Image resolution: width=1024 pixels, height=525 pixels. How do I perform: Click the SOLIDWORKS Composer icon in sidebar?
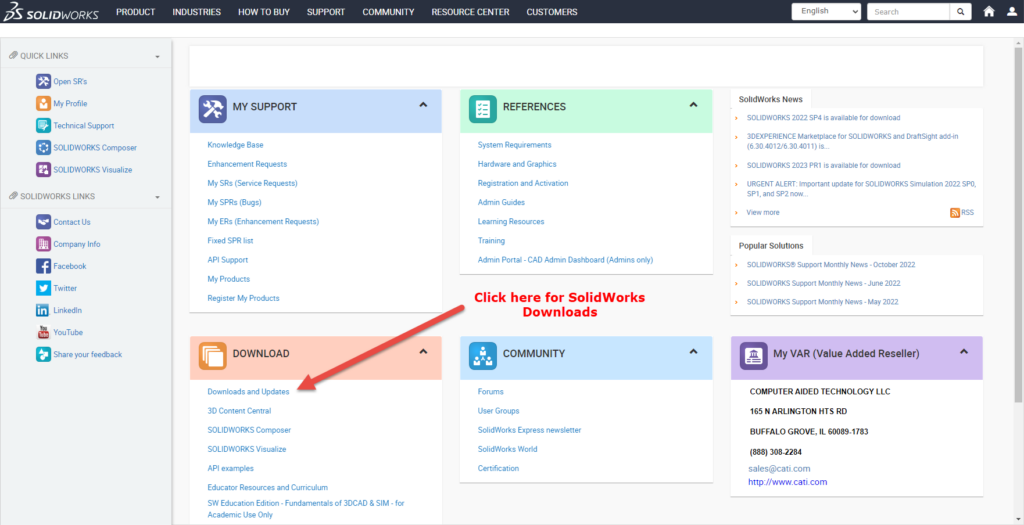[43, 147]
